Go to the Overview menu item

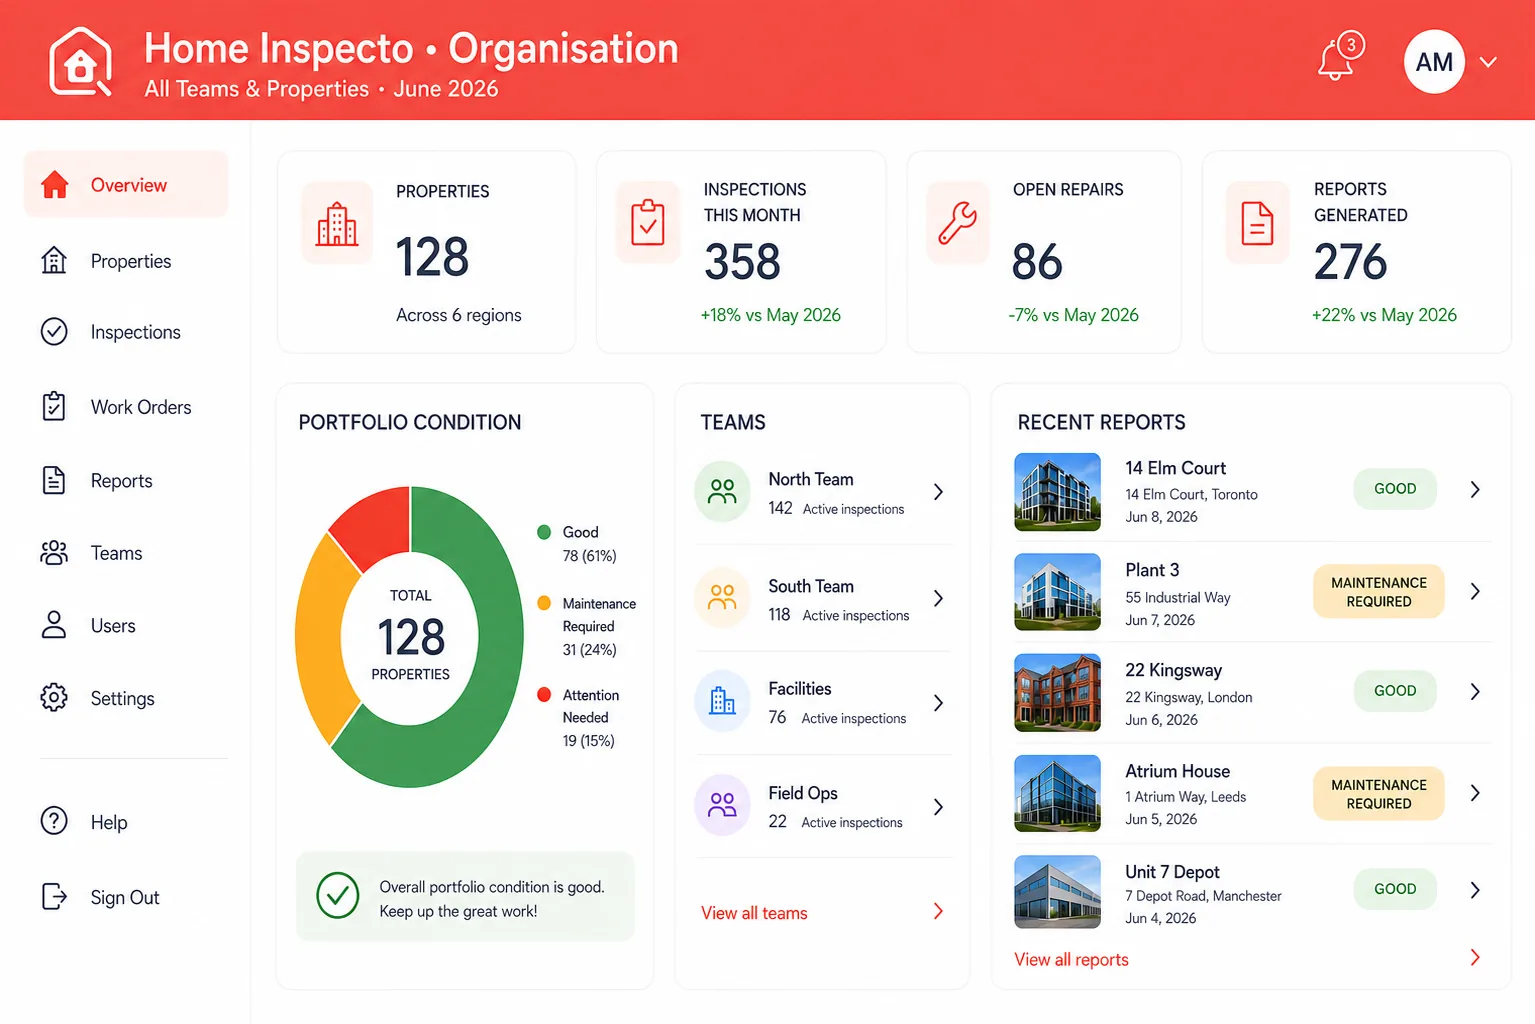(x=126, y=185)
